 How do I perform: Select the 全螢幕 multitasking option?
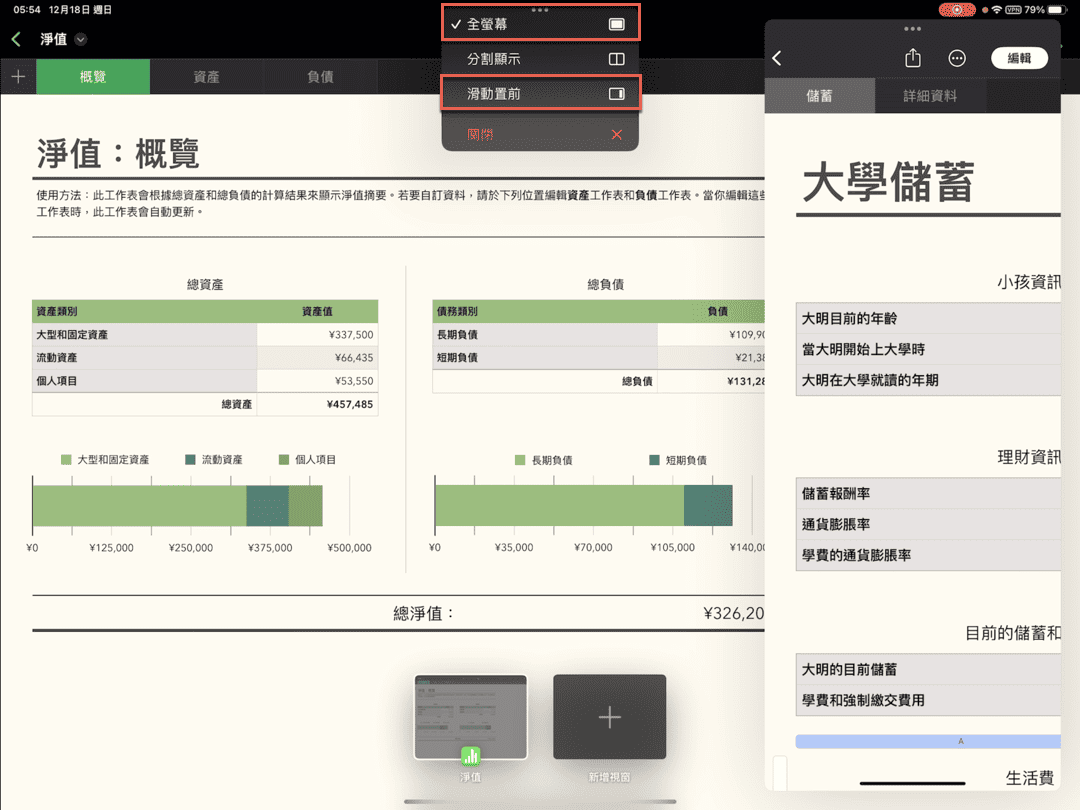pos(540,24)
